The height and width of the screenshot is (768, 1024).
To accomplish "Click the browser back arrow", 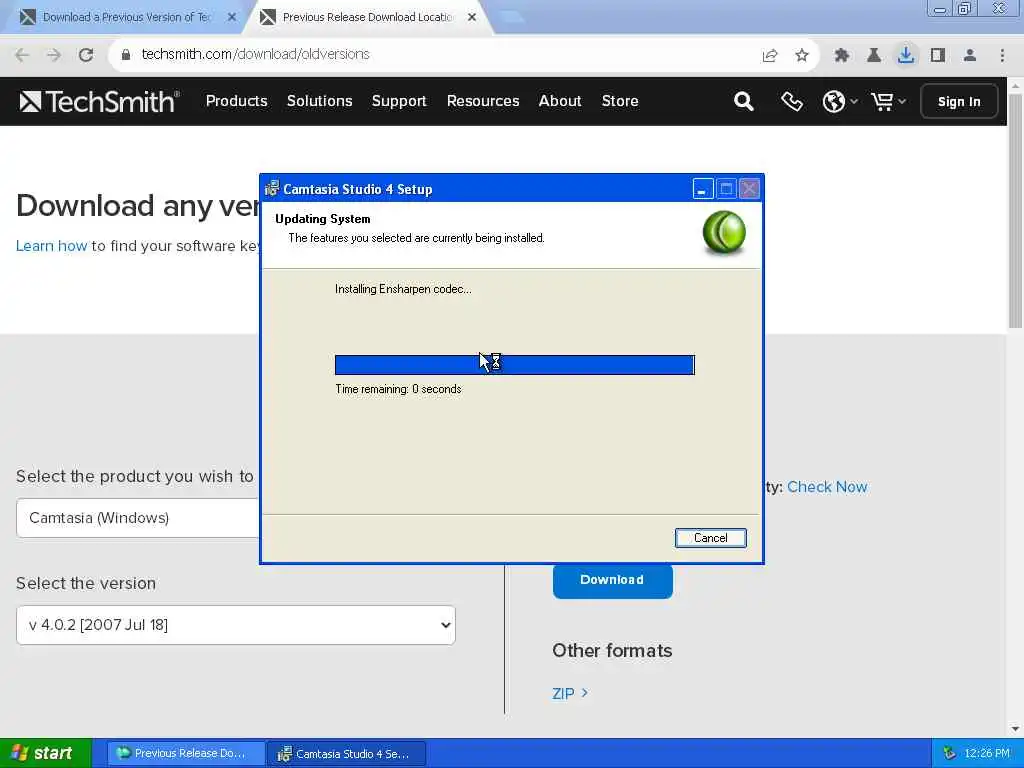I will pos(22,55).
